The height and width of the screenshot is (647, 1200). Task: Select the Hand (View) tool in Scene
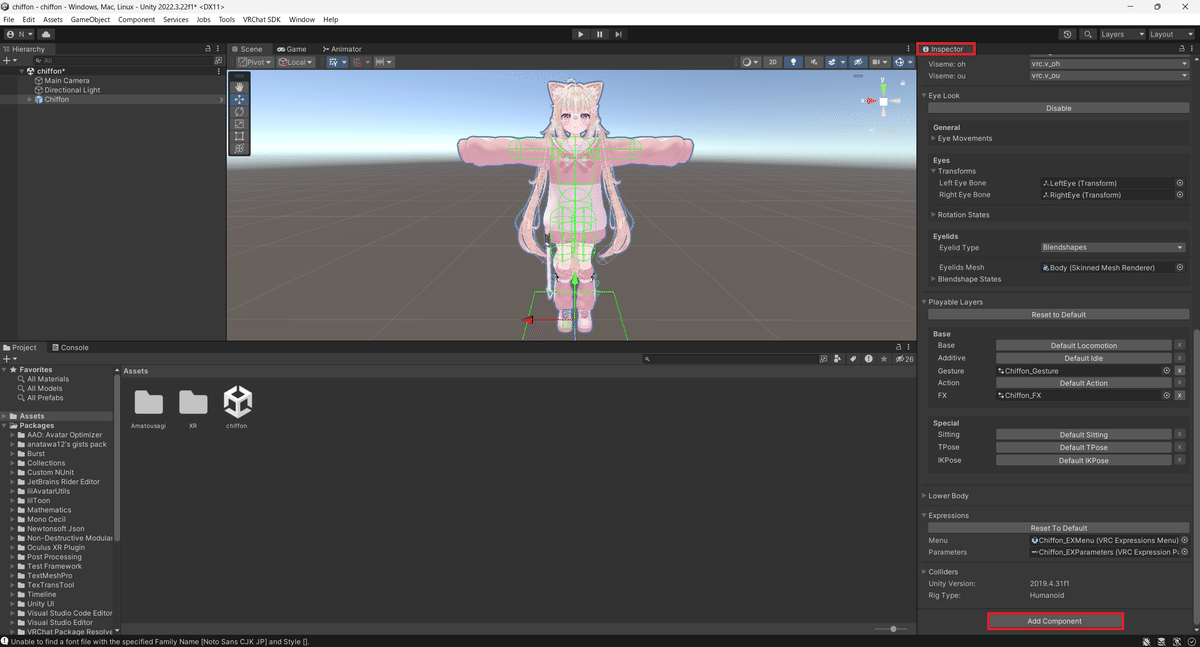click(239, 87)
